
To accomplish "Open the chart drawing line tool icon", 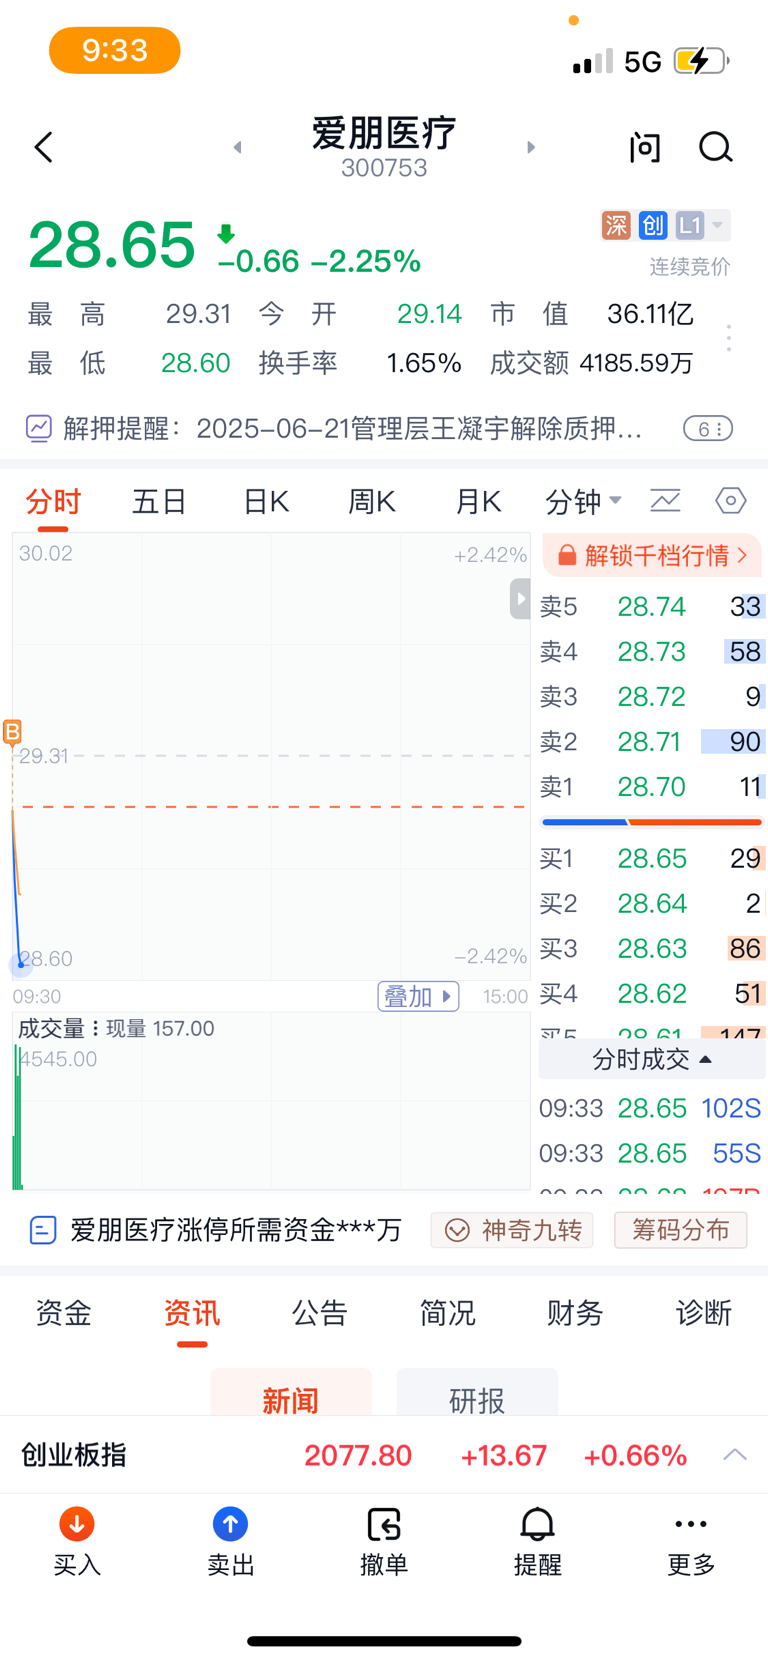I will [665, 500].
